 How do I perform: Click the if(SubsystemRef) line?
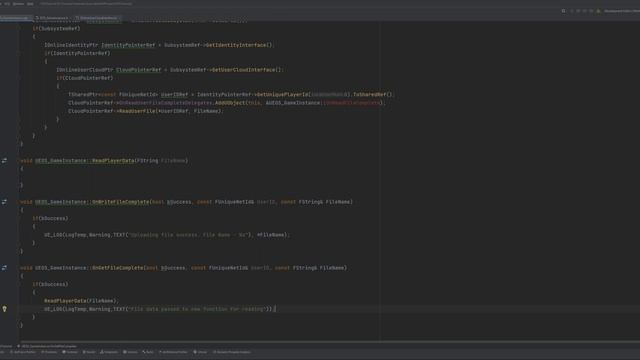coord(56,29)
